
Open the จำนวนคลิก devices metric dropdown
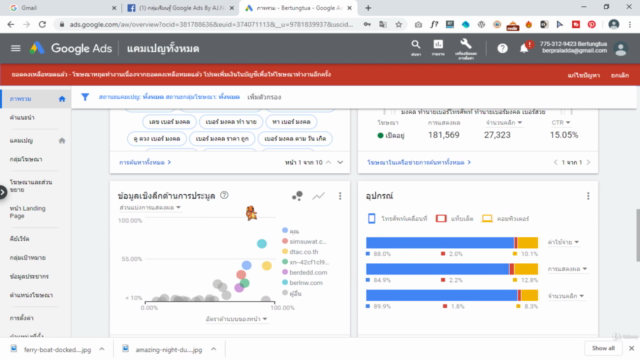pyautogui.click(x=566, y=296)
